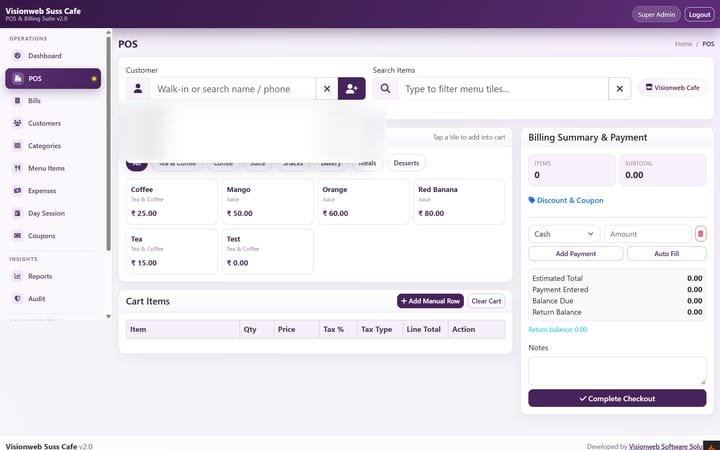Clear the customer search field
The height and width of the screenshot is (450, 720).
pos(327,89)
